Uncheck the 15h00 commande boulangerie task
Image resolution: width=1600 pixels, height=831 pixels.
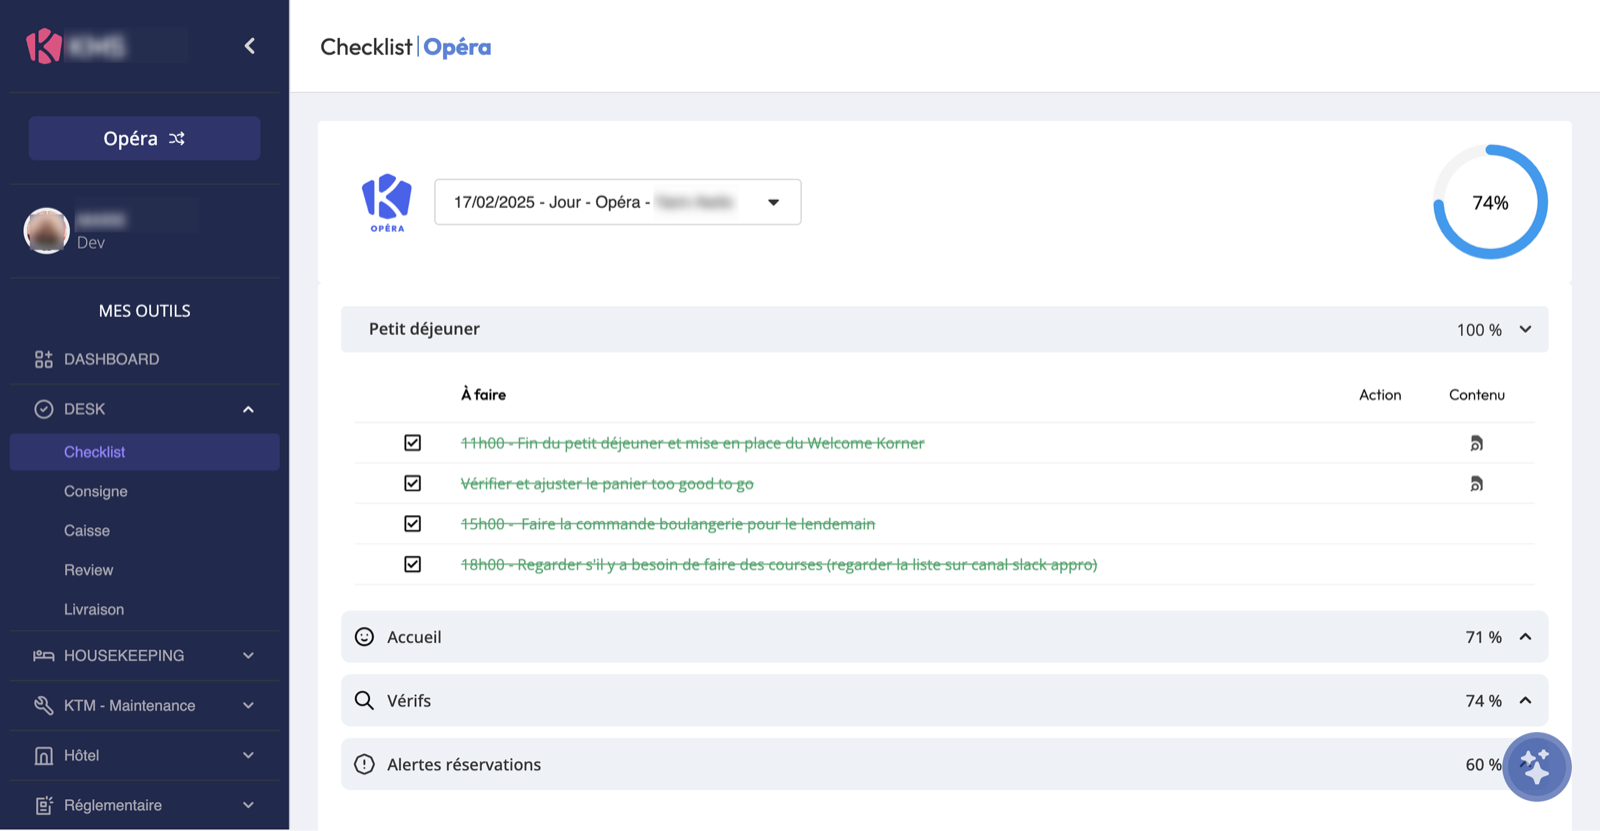coord(412,524)
